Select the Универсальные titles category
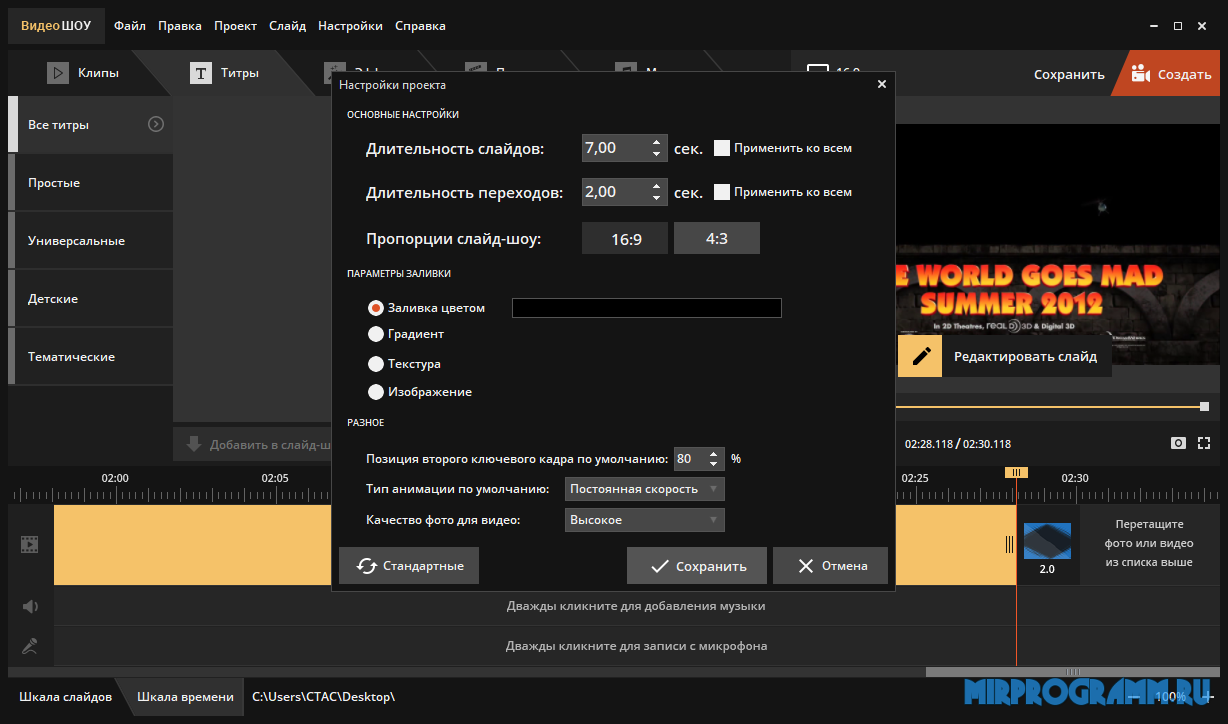This screenshot has height=724, width=1228. [90, 241]
